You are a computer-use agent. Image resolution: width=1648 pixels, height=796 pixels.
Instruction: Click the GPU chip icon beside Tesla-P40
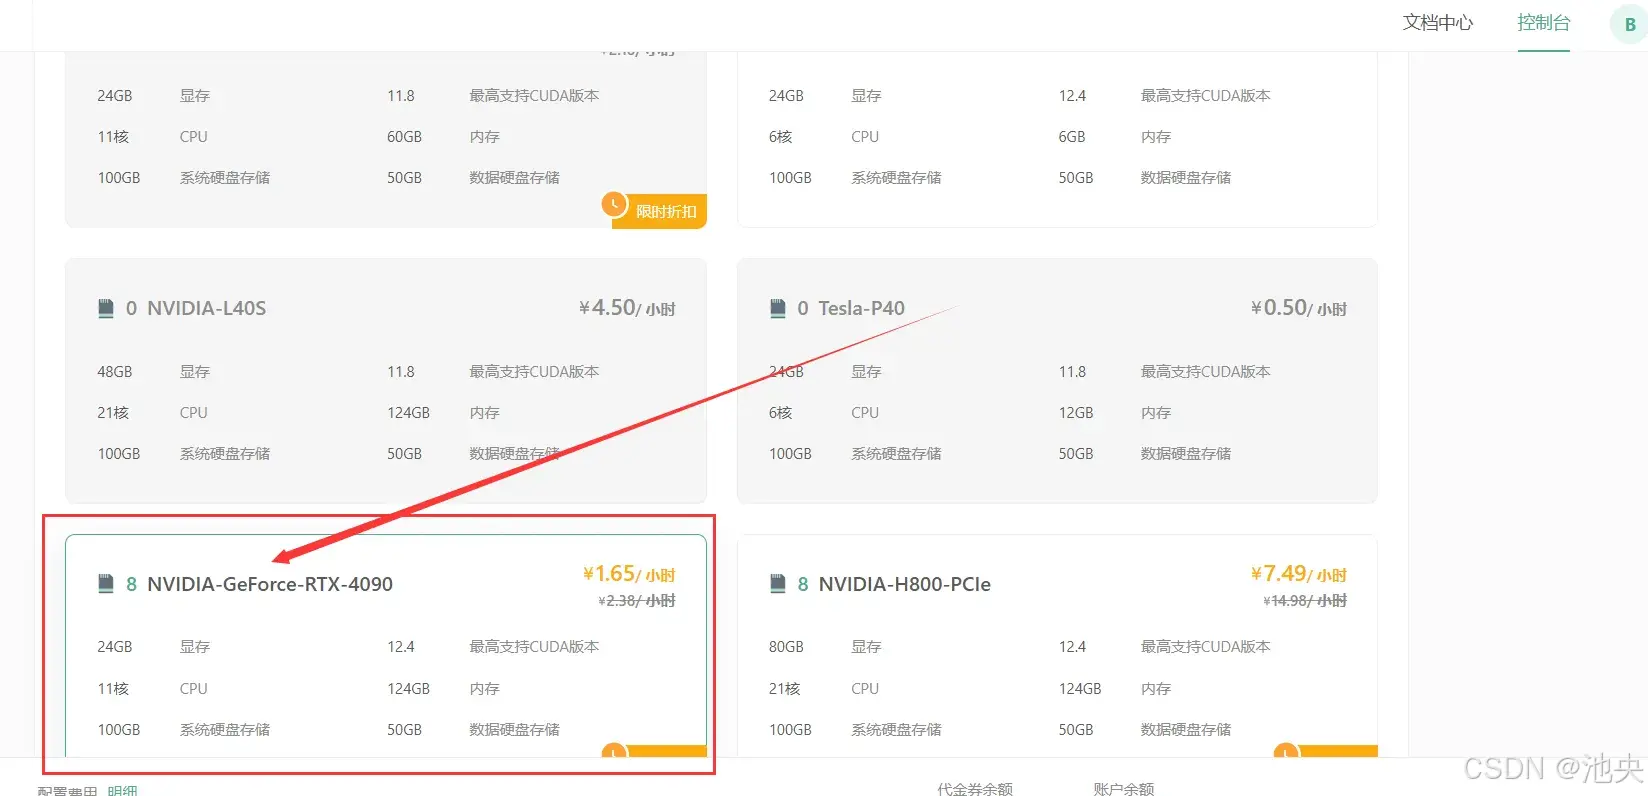point(778,308)
